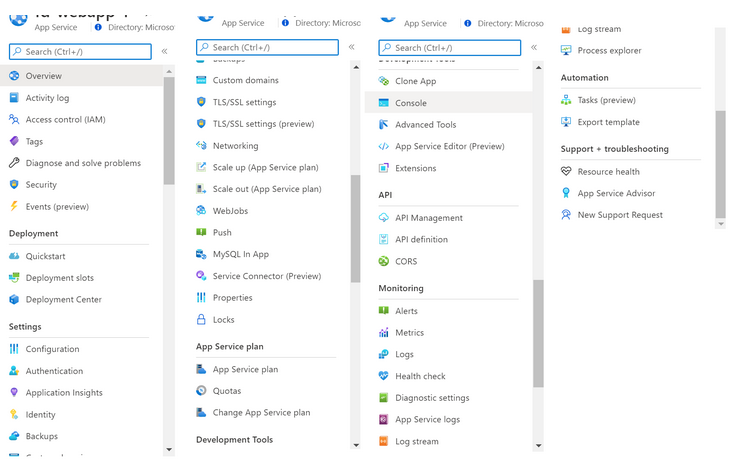Image resolution: width=752 pixels, height=470 pixels.
Task: Click the Deployment Center cube icon
Action: click(14, 299)
